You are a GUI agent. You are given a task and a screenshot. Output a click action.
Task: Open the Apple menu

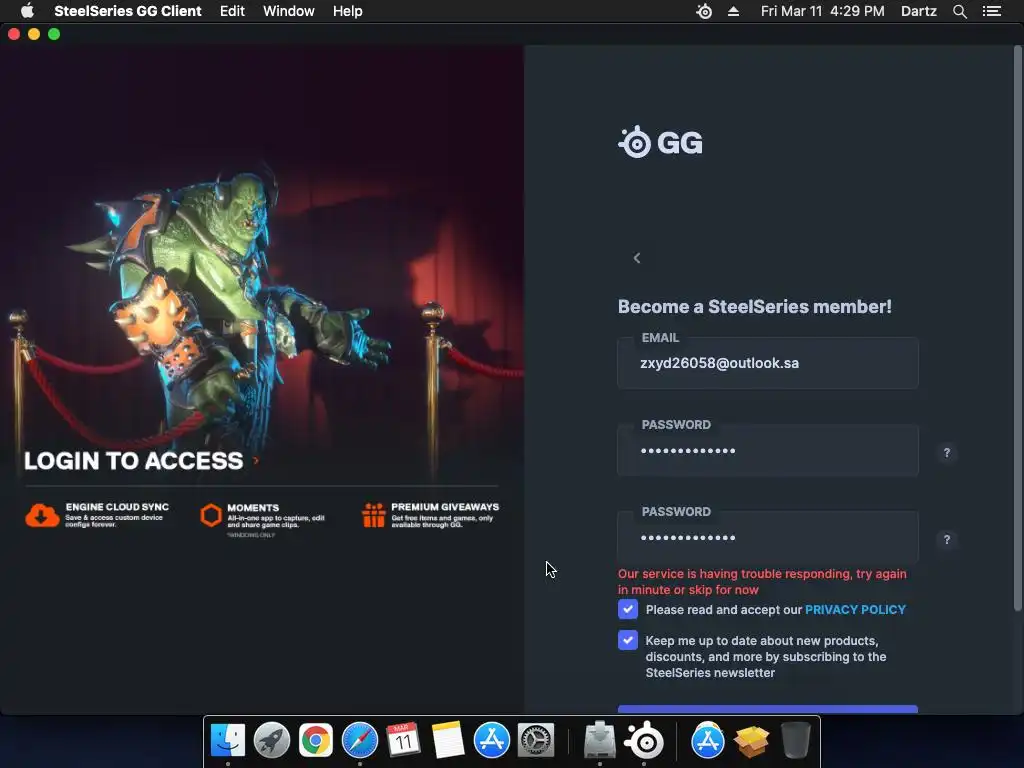[27, 11]
